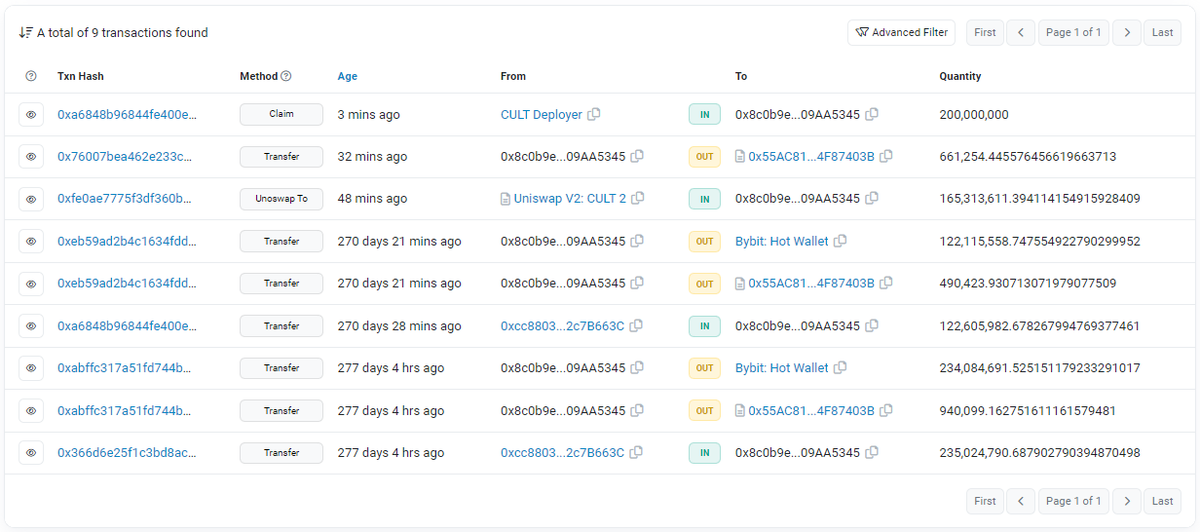Open transaction hash 0x366d6e25f1c3bd8ac
This screenshot has height=532, width=1200.
(127, 453)
